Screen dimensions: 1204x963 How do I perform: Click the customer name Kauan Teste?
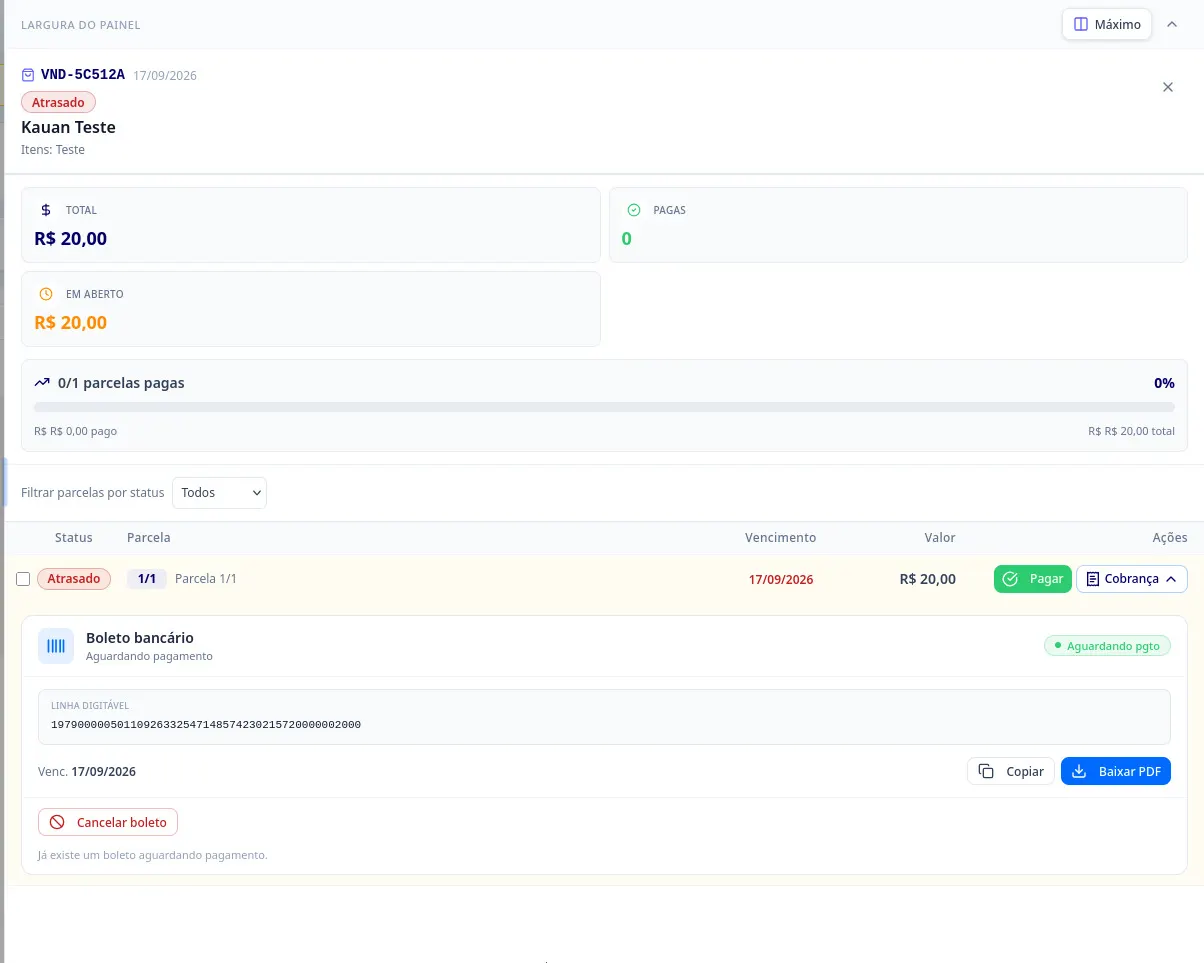tap(68, 127)
